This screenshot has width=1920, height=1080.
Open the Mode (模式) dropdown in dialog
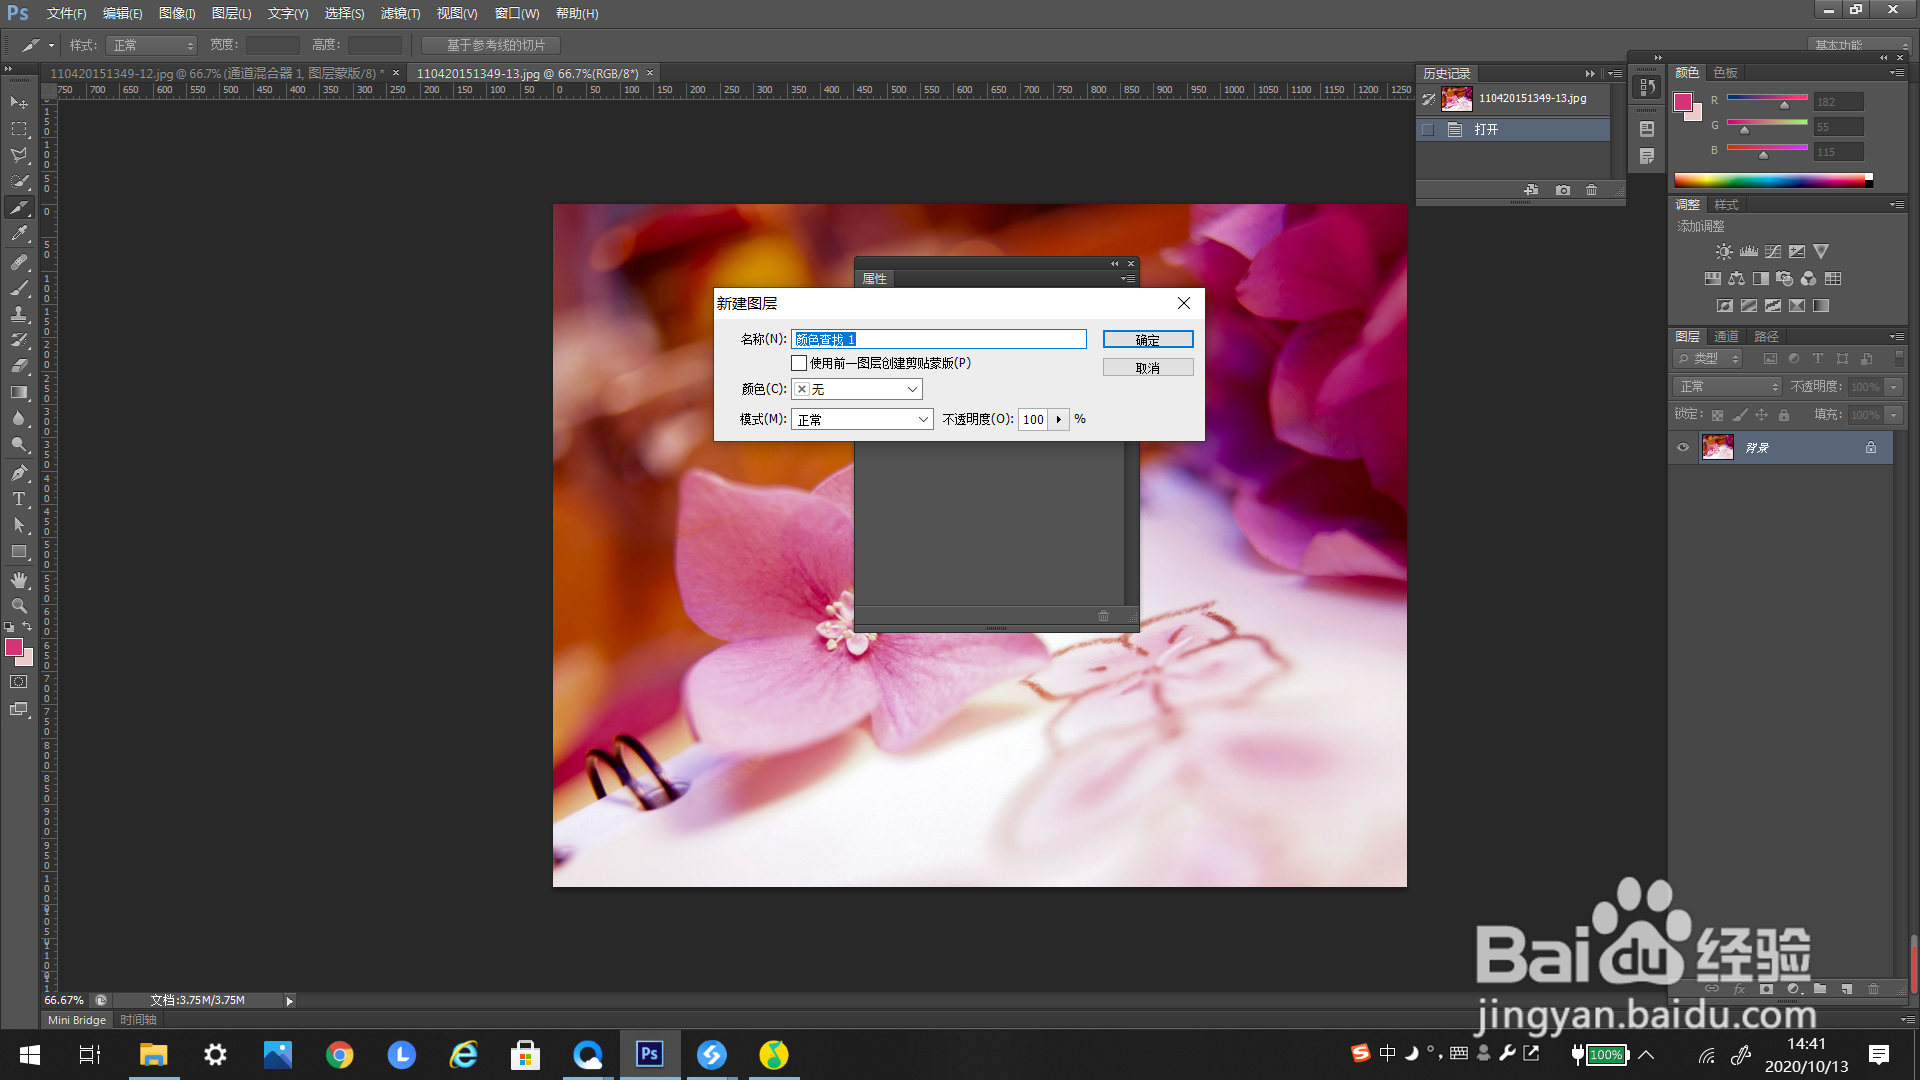coord(862,419)
